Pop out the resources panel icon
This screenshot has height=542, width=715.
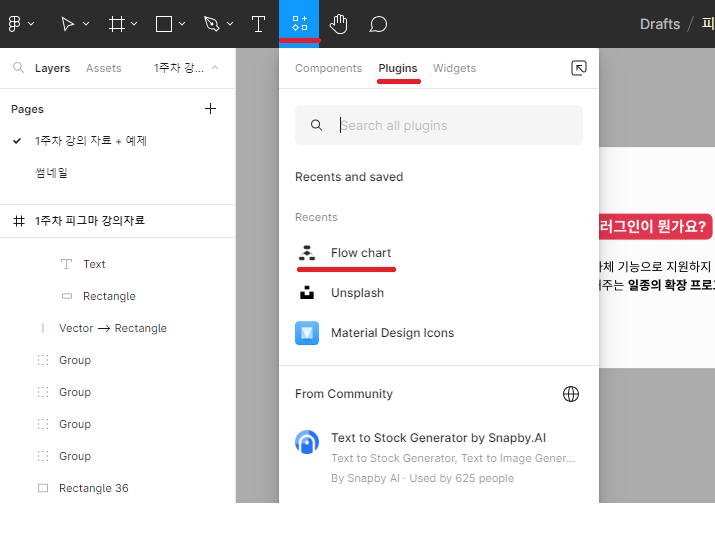tap(579, 68)
